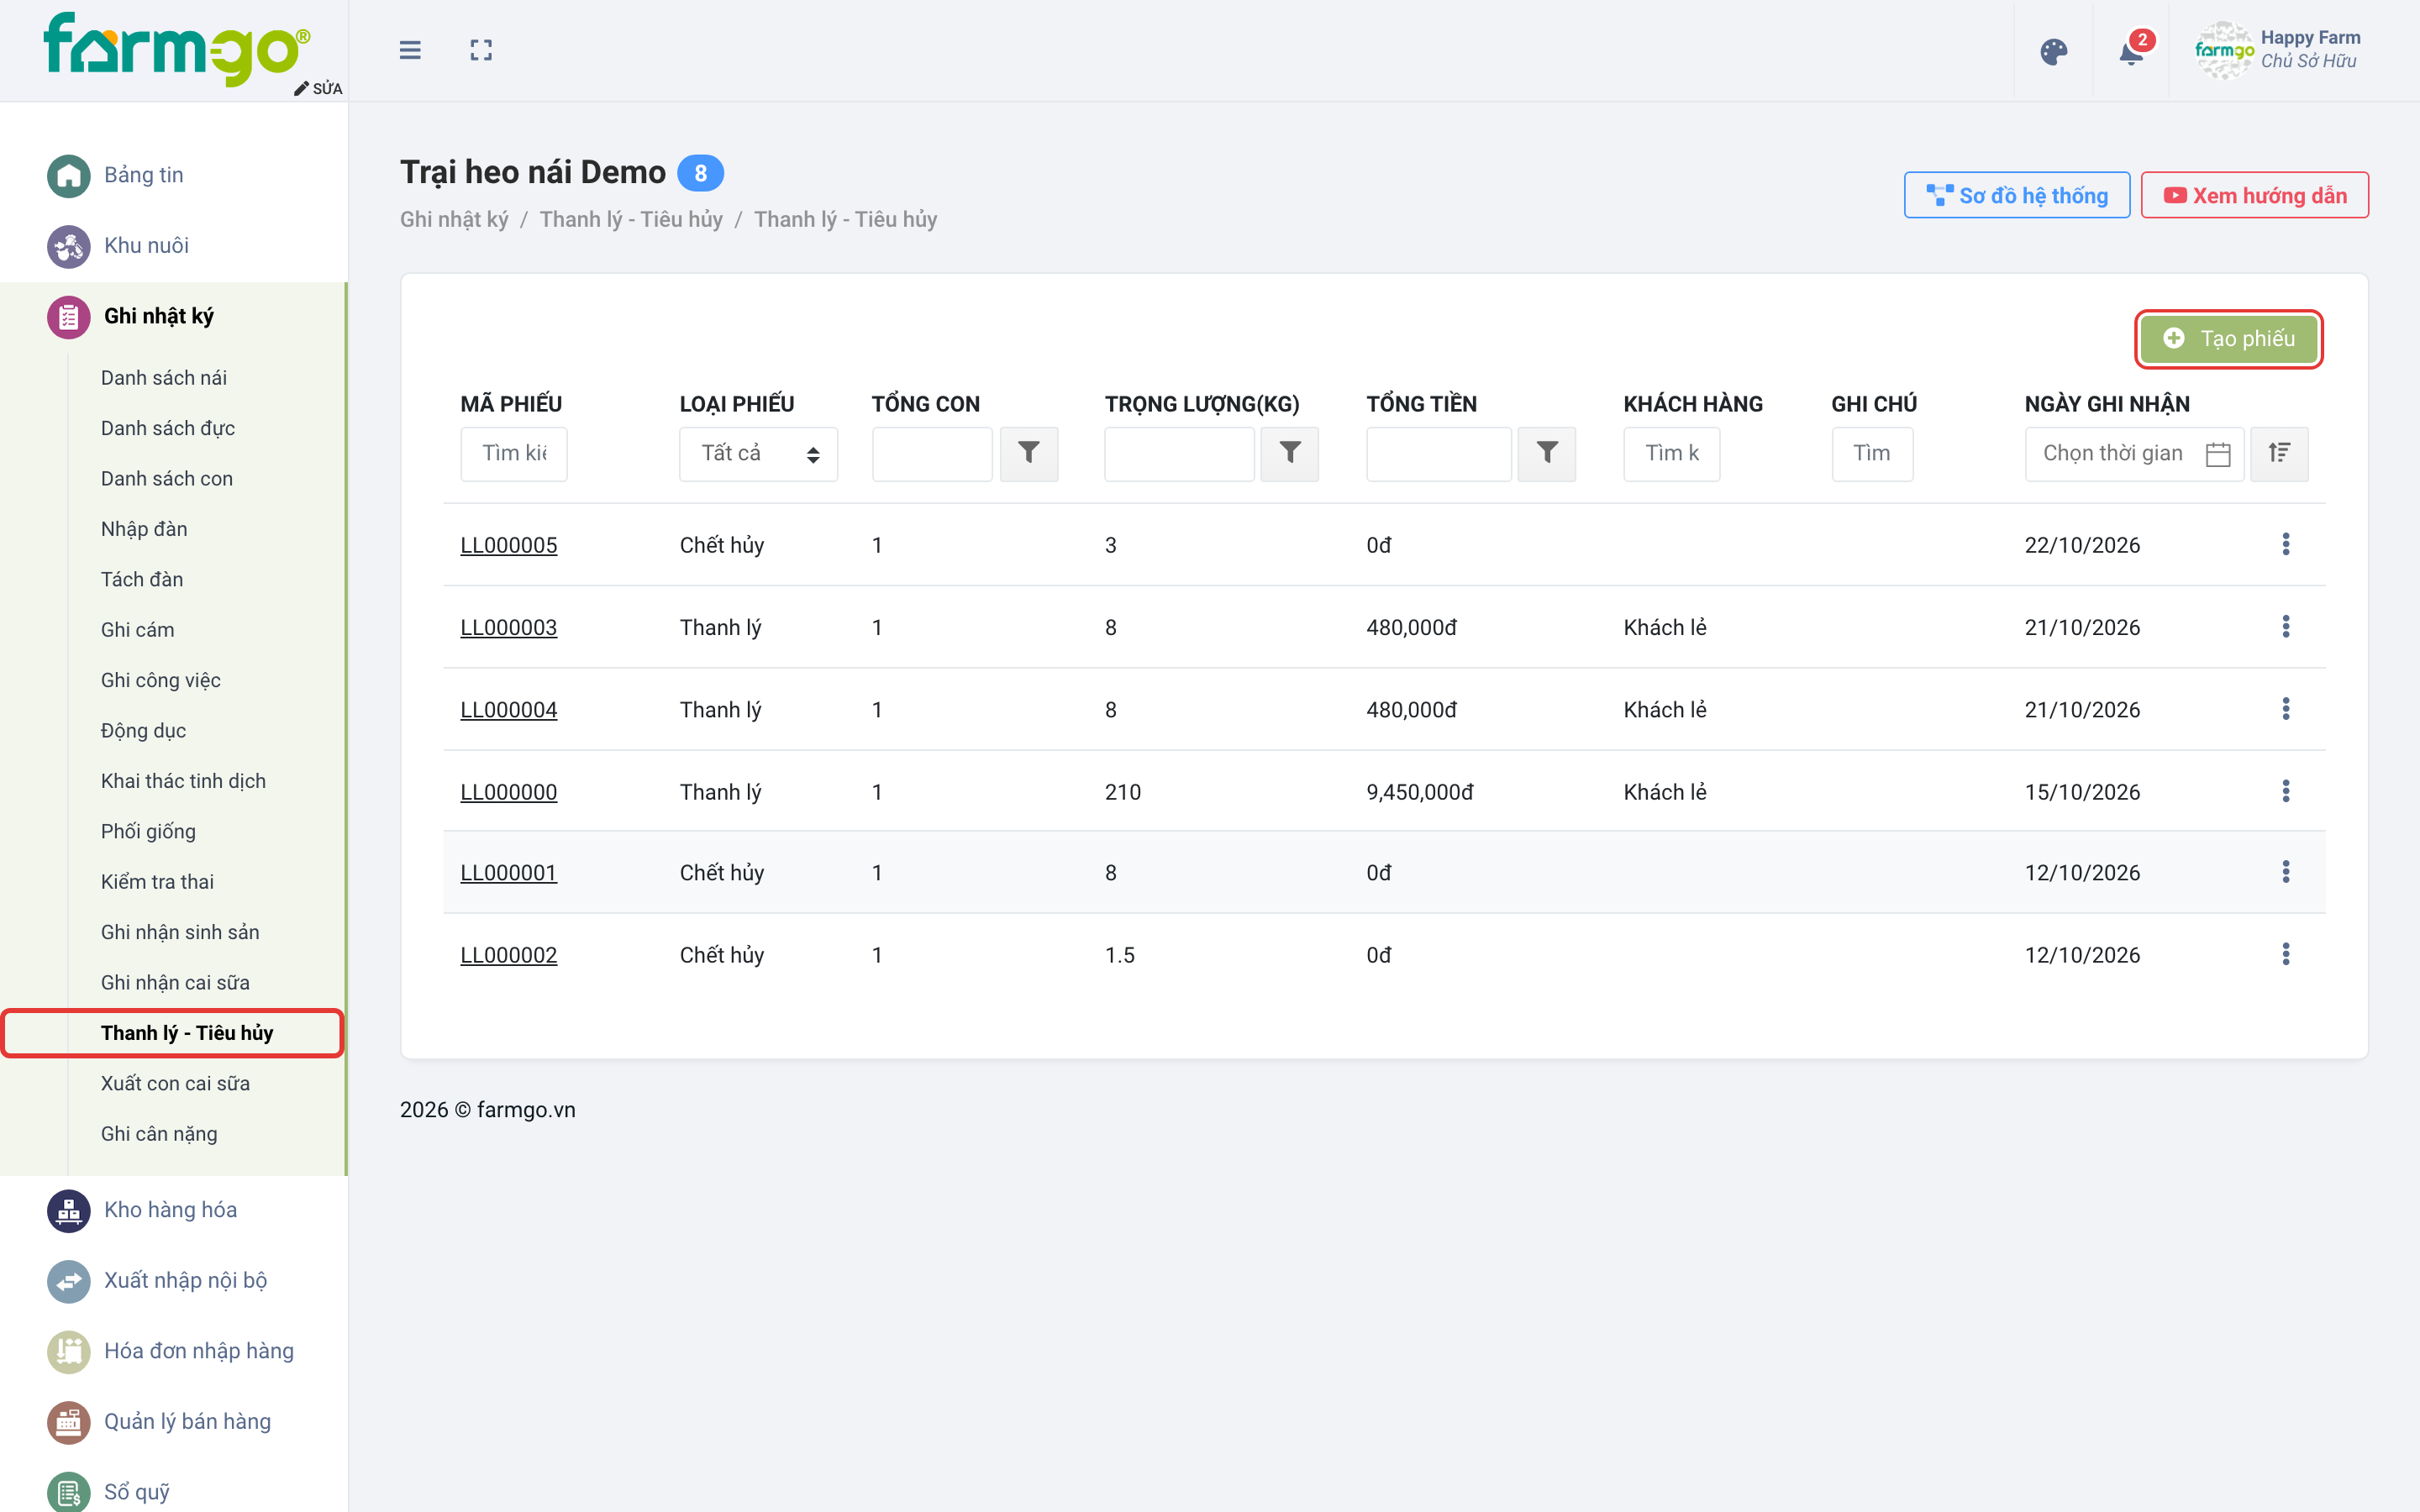This screenshot has width=2420, height=1512.
Task: Apply the Tổng con filter funnel
Action: (x=1028, y=454)
